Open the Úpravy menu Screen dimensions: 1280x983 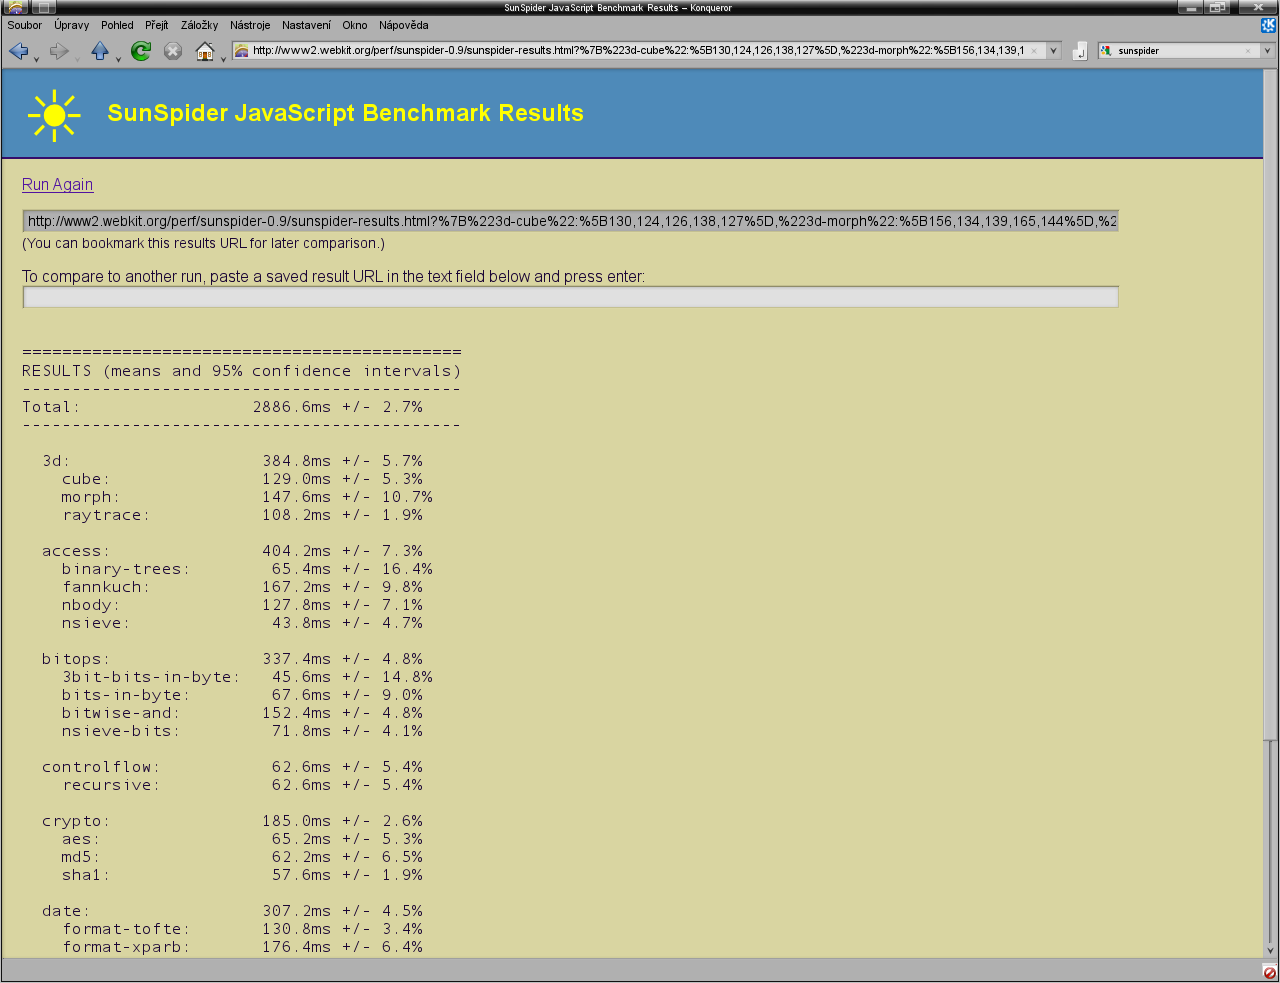[72, 25]
